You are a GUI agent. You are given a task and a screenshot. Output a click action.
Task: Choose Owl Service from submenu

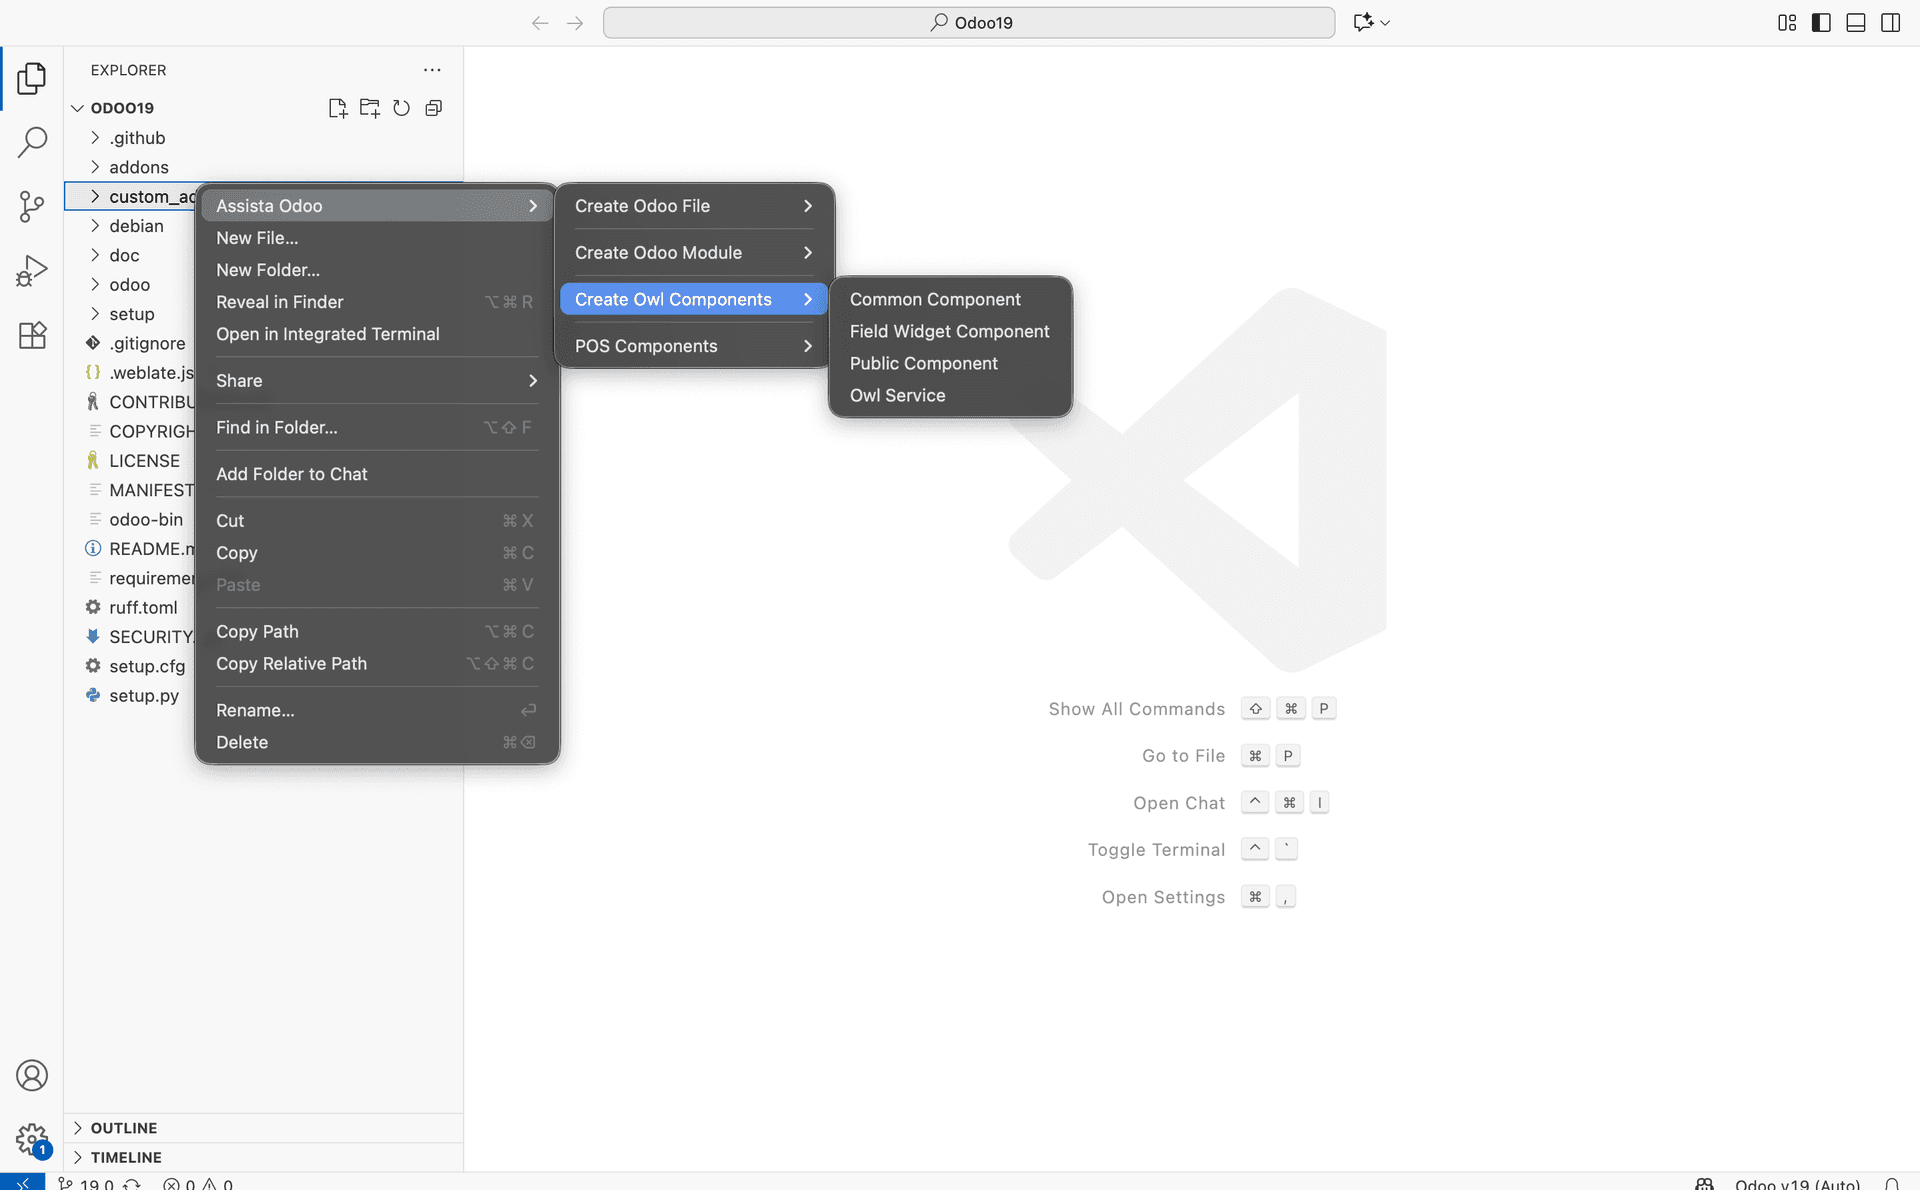click(x=897, y=395)
